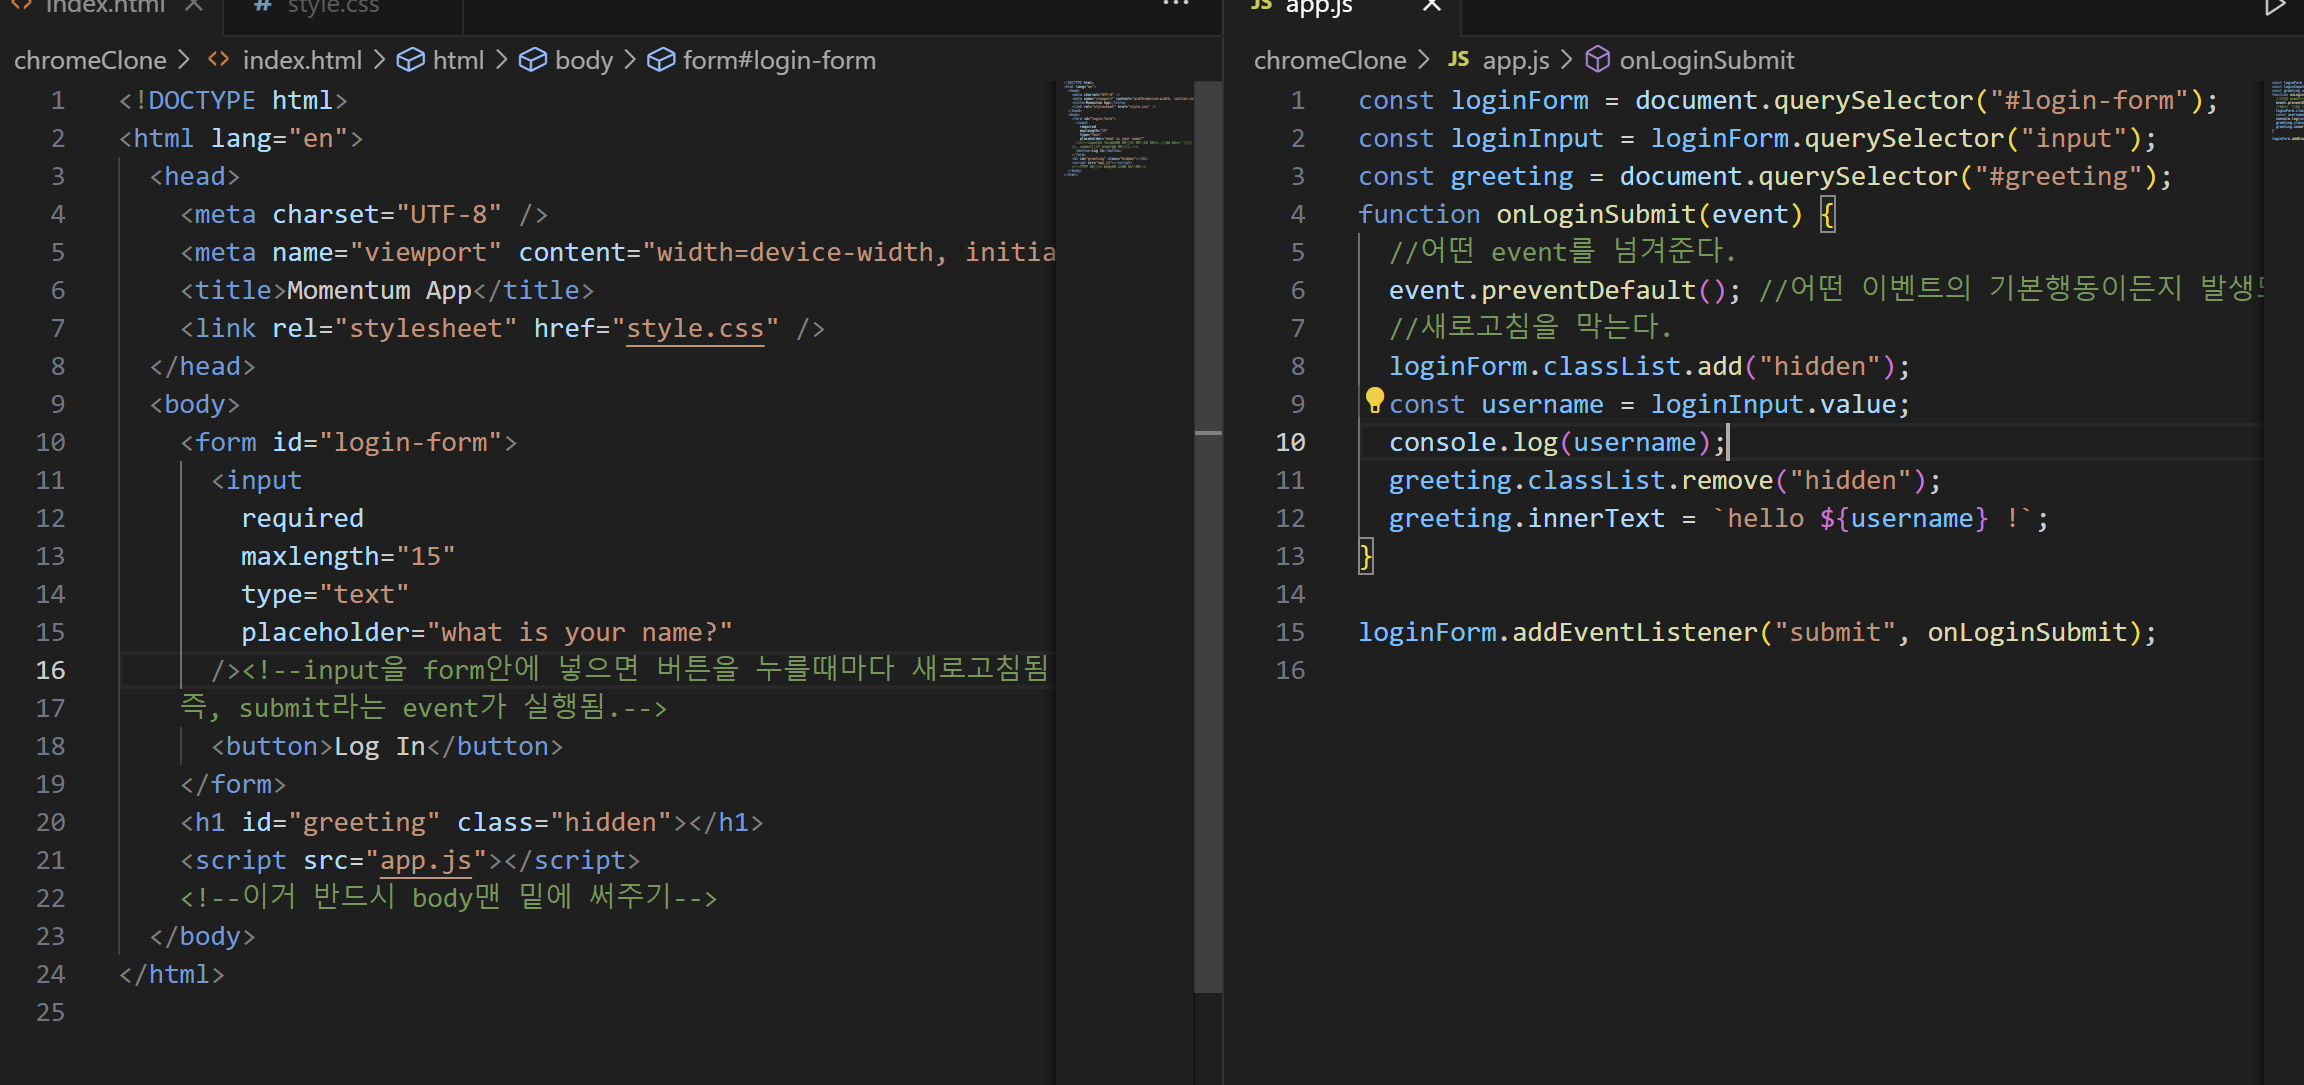Click 'loginForm.classList.add("hidden")' line

pos(1649,366)
